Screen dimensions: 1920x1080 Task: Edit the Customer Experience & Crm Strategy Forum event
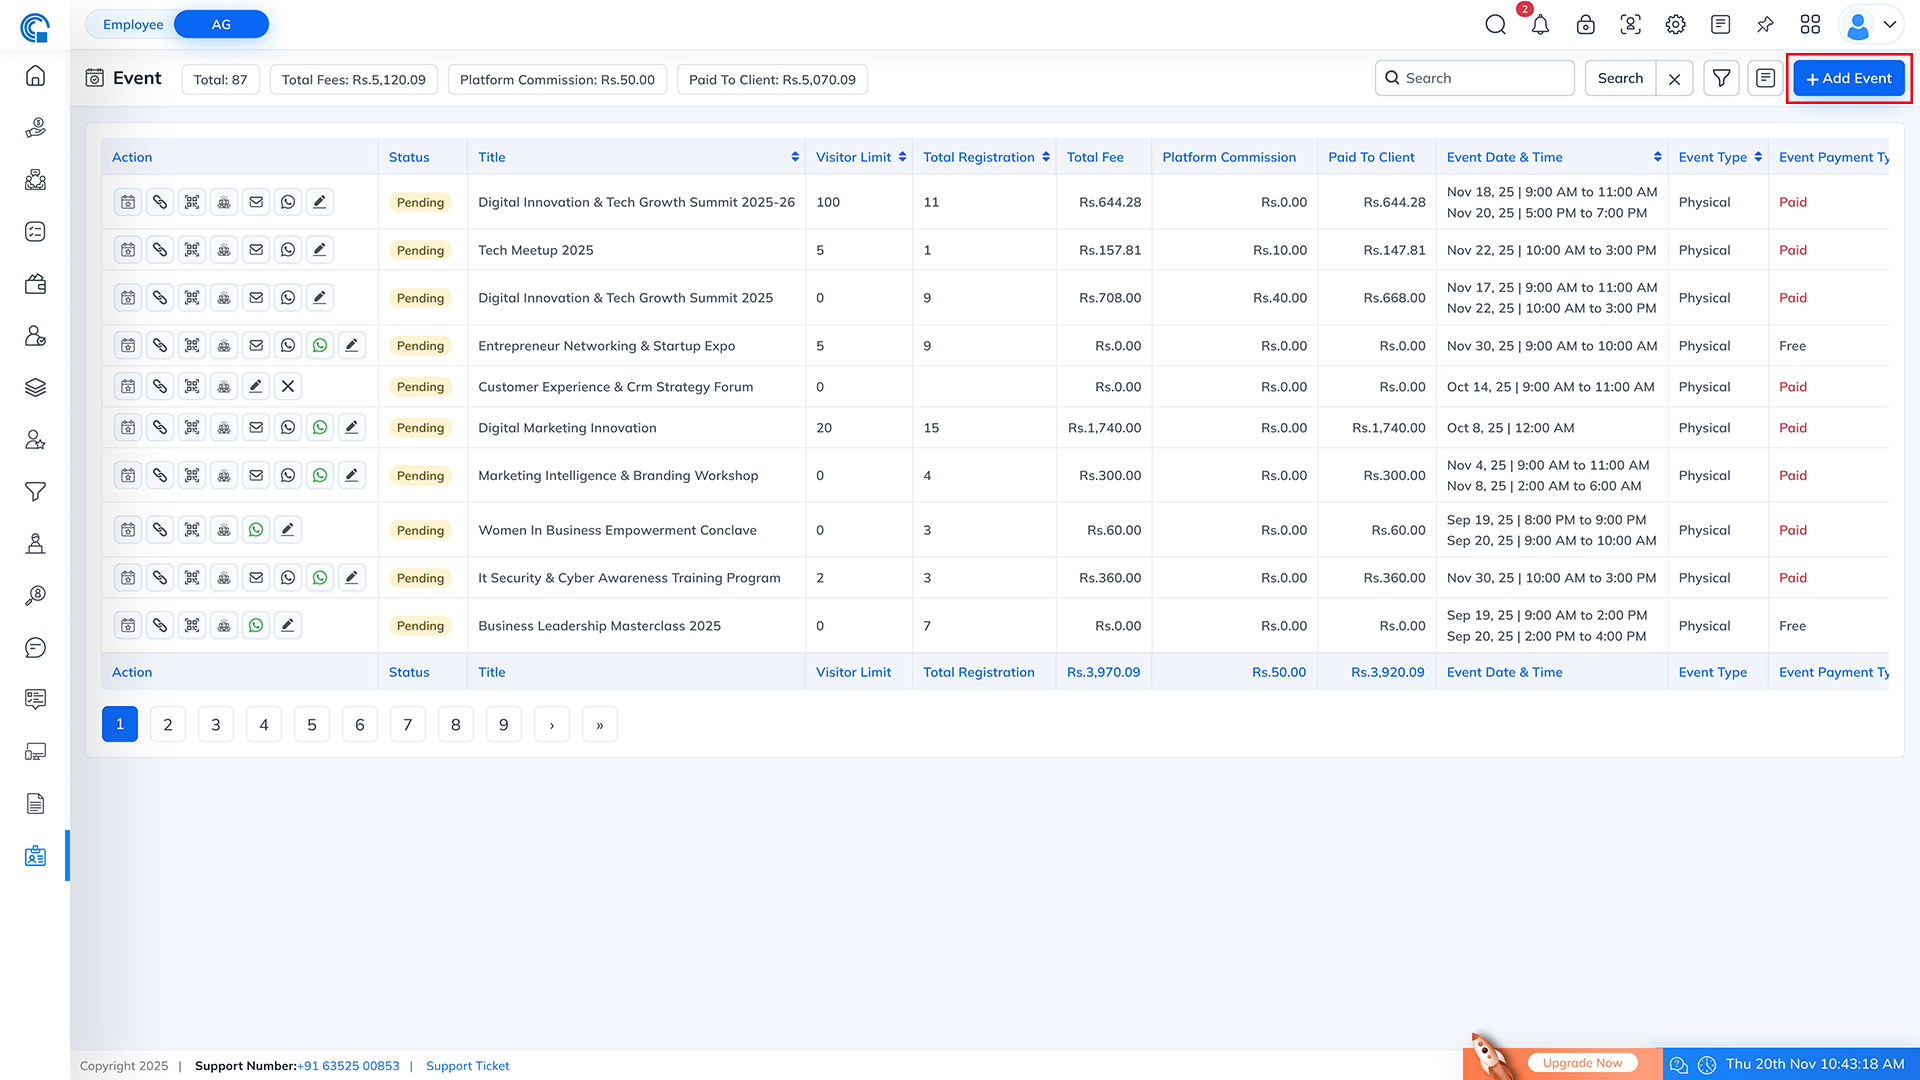[x=255, y=386]
